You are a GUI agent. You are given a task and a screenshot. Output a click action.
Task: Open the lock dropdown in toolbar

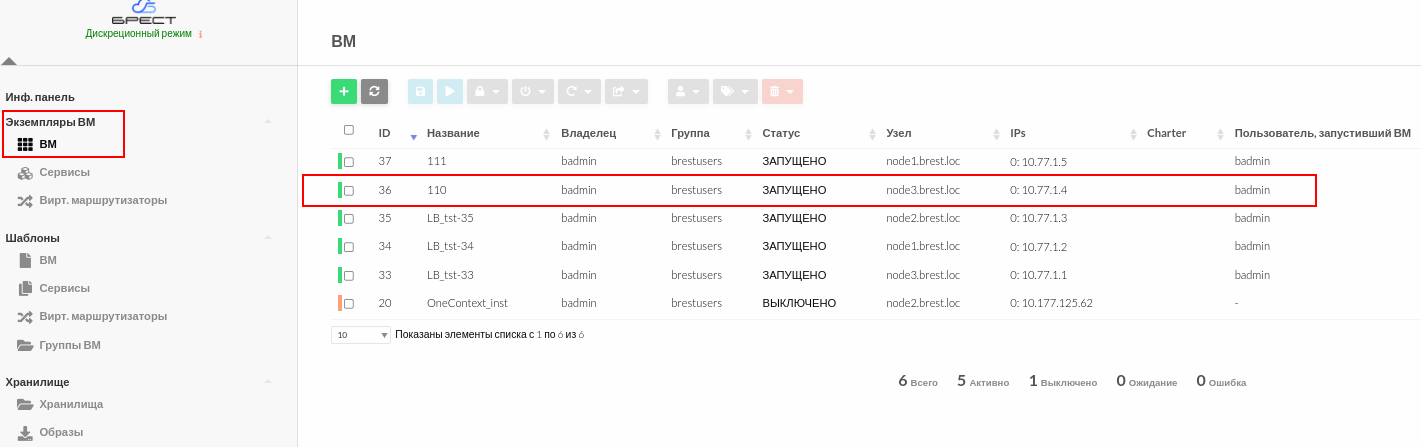click(x=487, y=91)
